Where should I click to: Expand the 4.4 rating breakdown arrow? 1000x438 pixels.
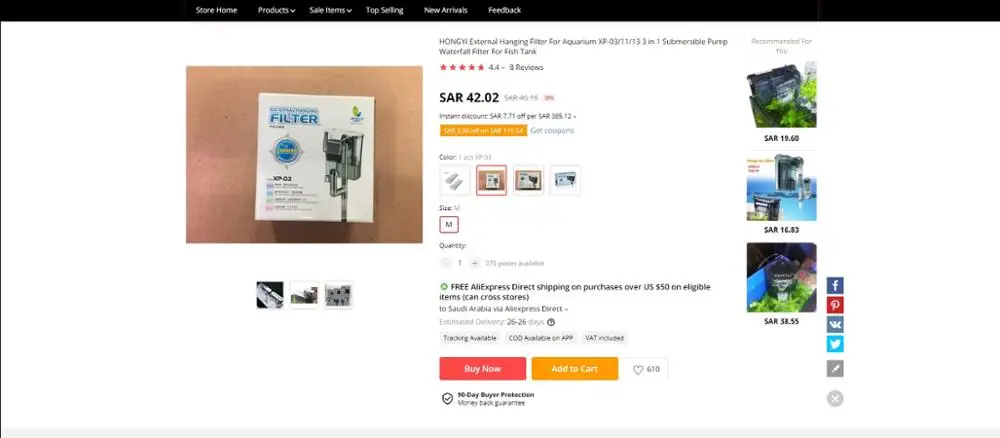(503, 68)
